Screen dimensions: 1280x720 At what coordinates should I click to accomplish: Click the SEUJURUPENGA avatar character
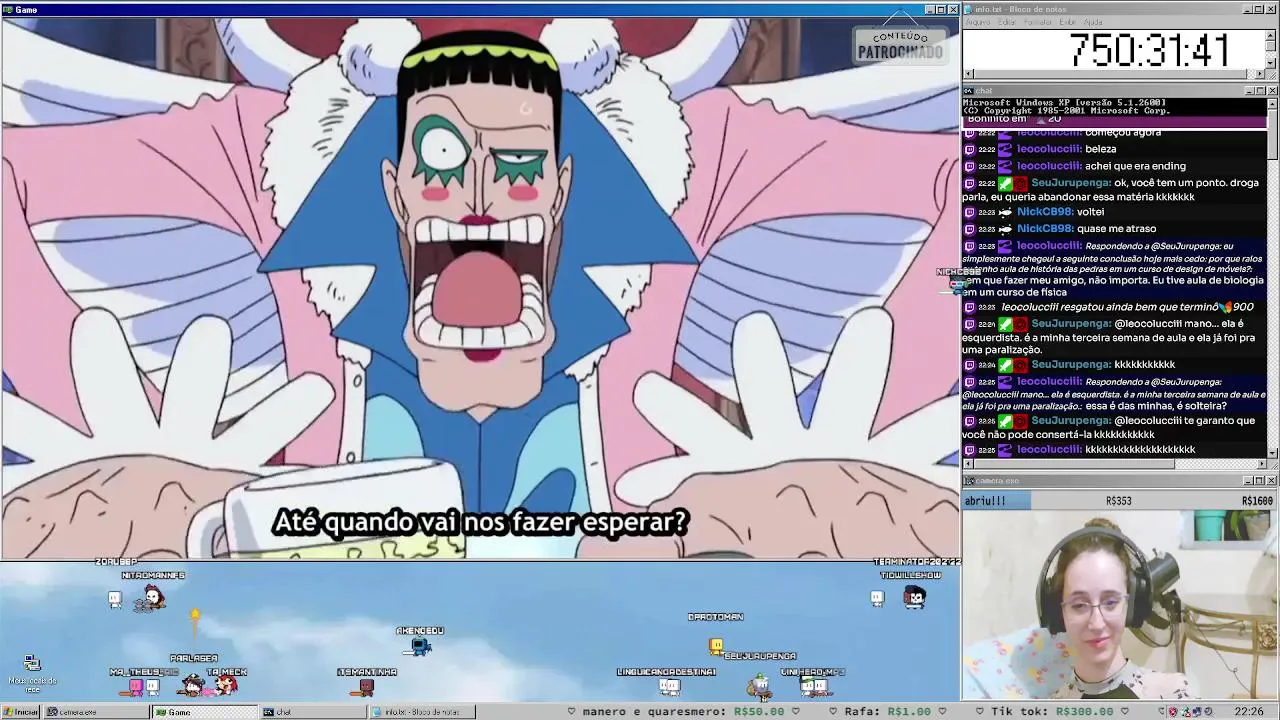[760, 685]
